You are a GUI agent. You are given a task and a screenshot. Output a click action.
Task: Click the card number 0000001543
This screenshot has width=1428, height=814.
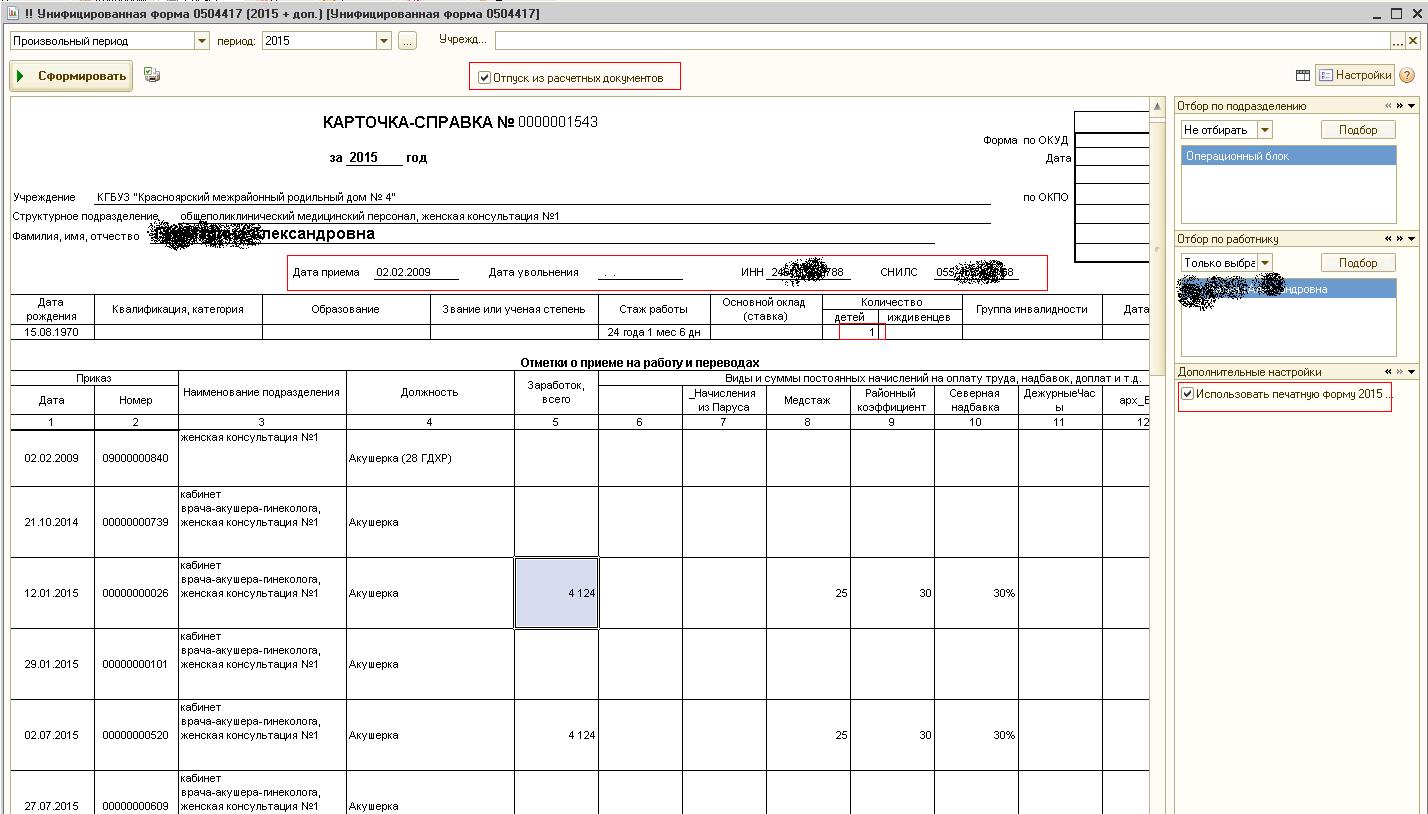tap(558, 122)
